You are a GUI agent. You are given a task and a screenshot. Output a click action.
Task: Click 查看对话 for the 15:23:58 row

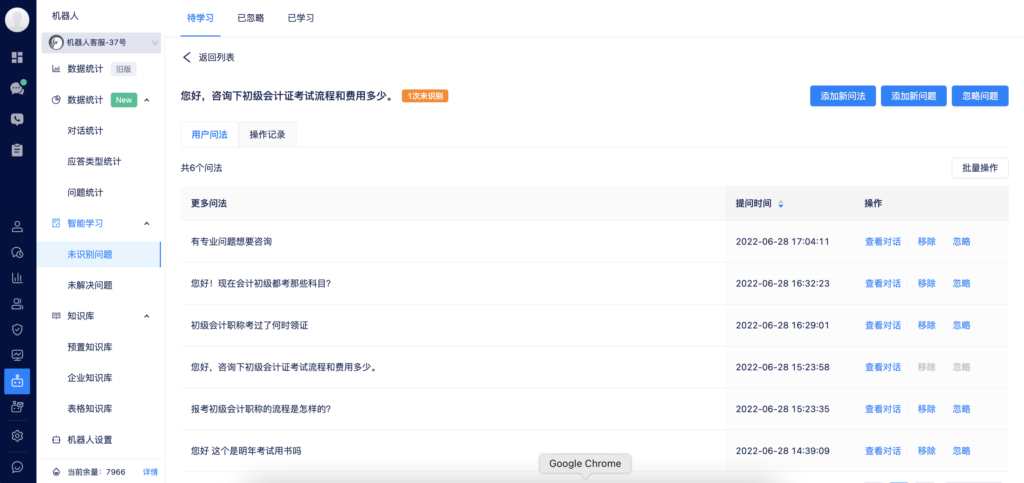(x=882, y=367)
